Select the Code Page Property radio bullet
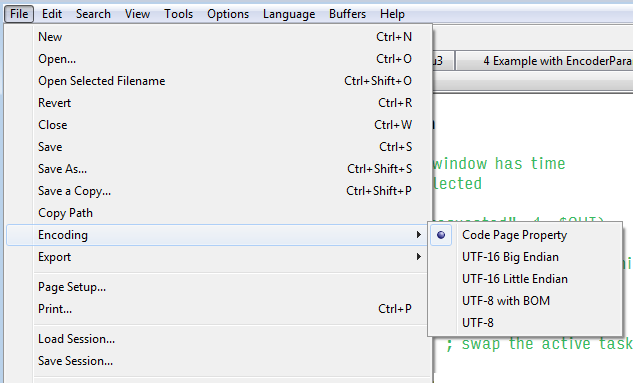The image size is (633, 383). (441, 235)
